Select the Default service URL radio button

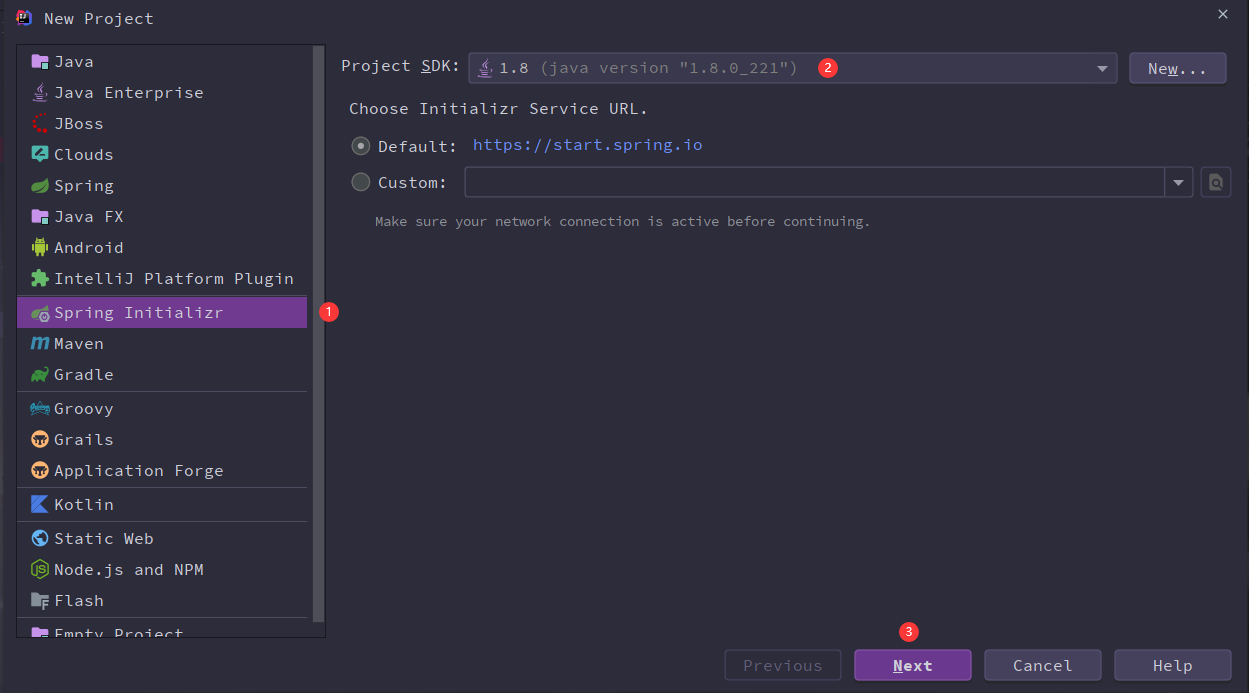pyautogui.click(x=361, y=146)
